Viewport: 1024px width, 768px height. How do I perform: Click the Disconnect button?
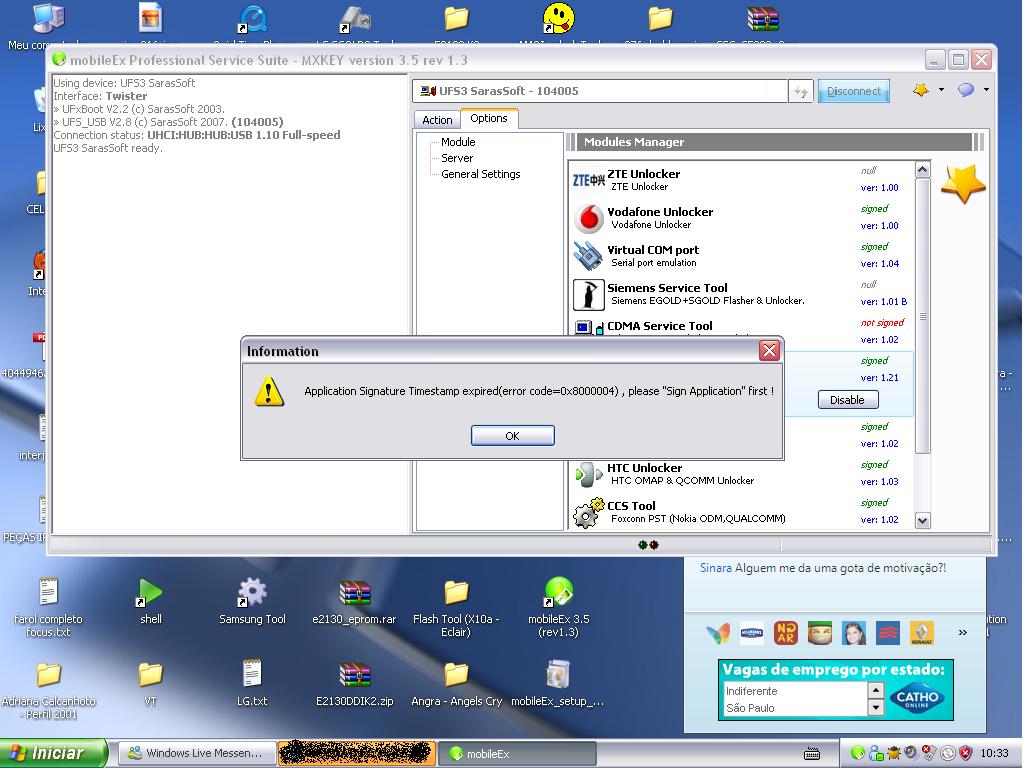tap(854, 91)
